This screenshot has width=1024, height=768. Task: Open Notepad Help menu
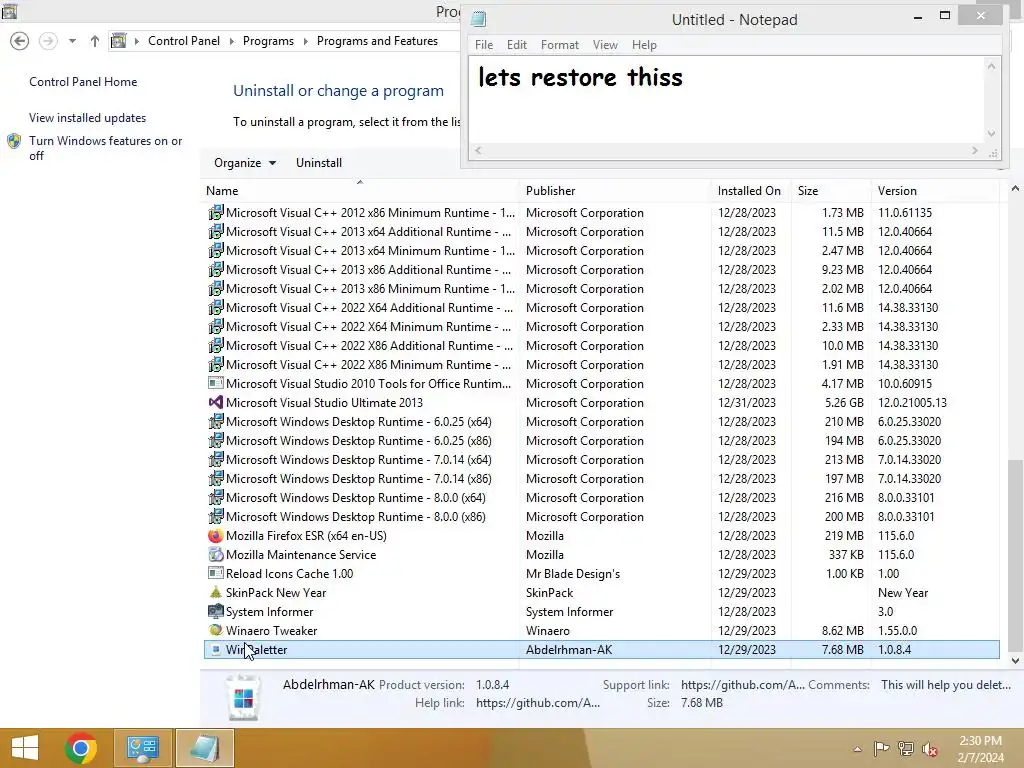(x=644, y=44)
